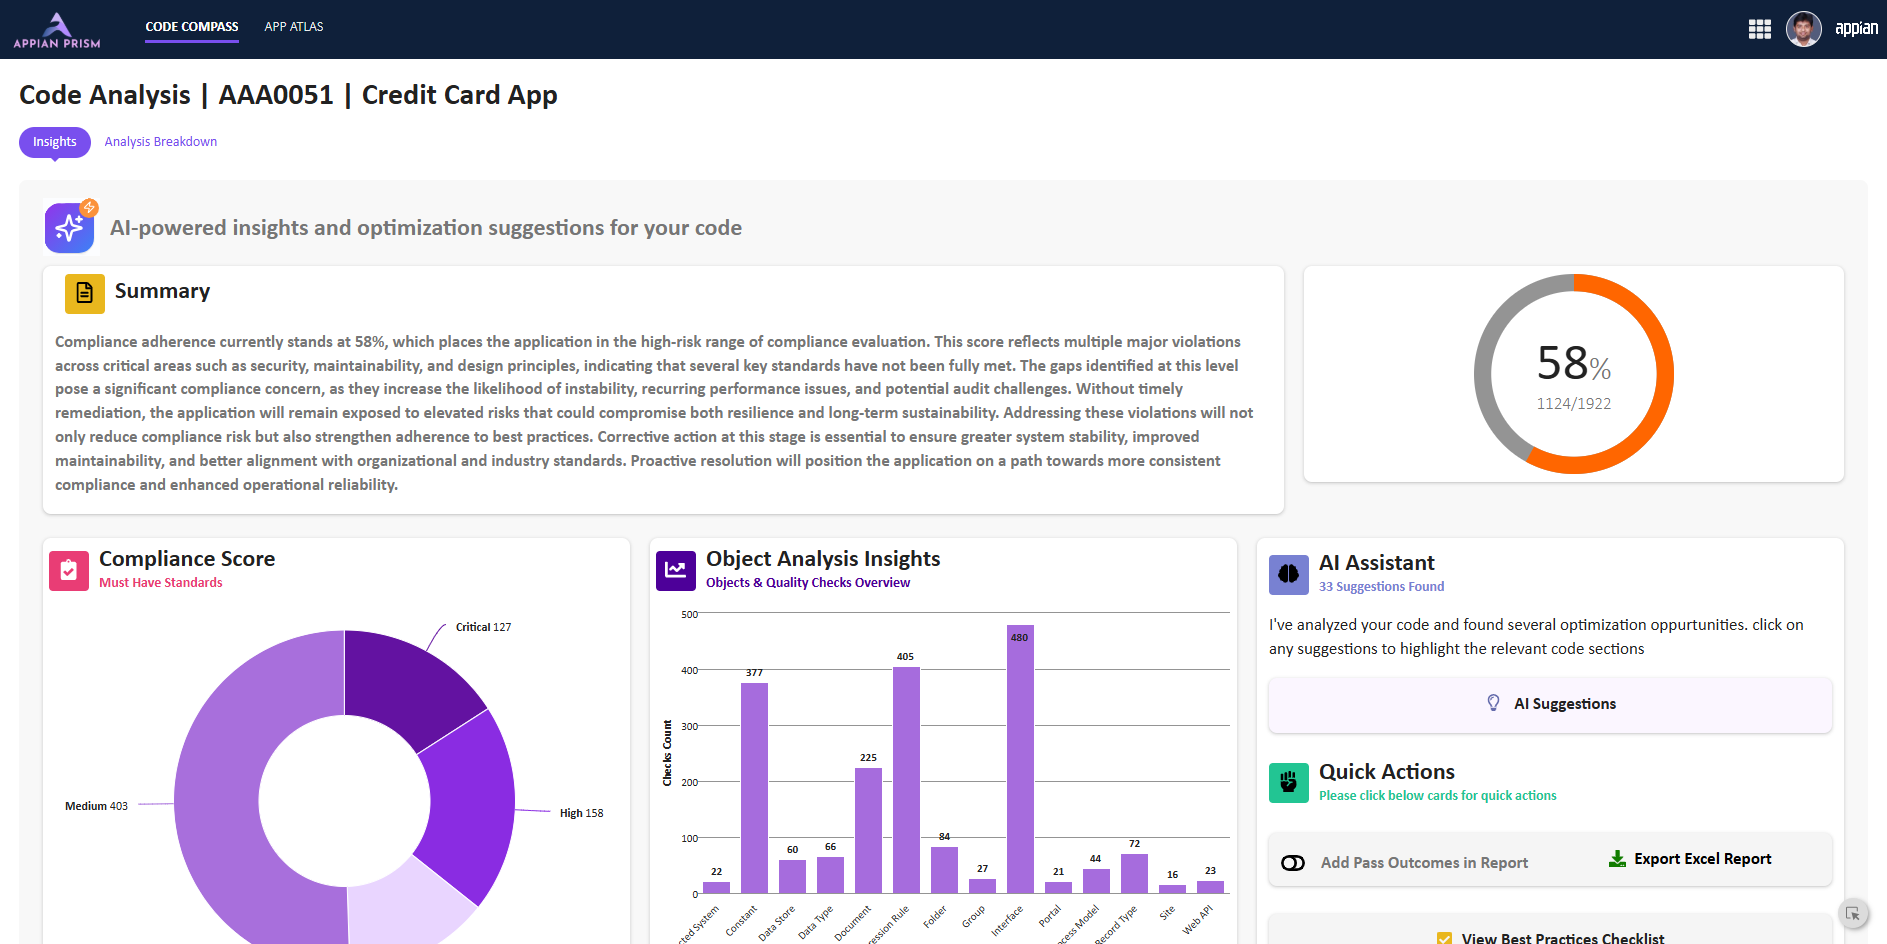
Task: Click the user profile avatar
Action: 1803,29
